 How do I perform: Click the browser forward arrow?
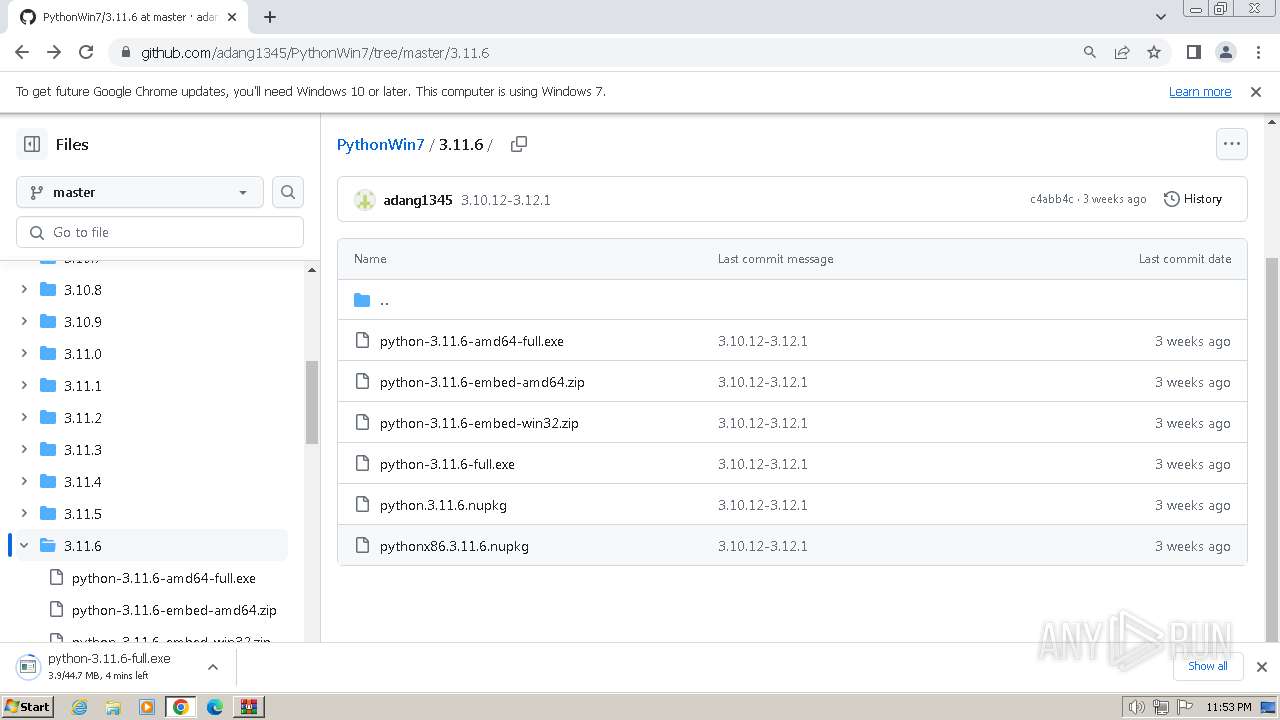point(54,53)
